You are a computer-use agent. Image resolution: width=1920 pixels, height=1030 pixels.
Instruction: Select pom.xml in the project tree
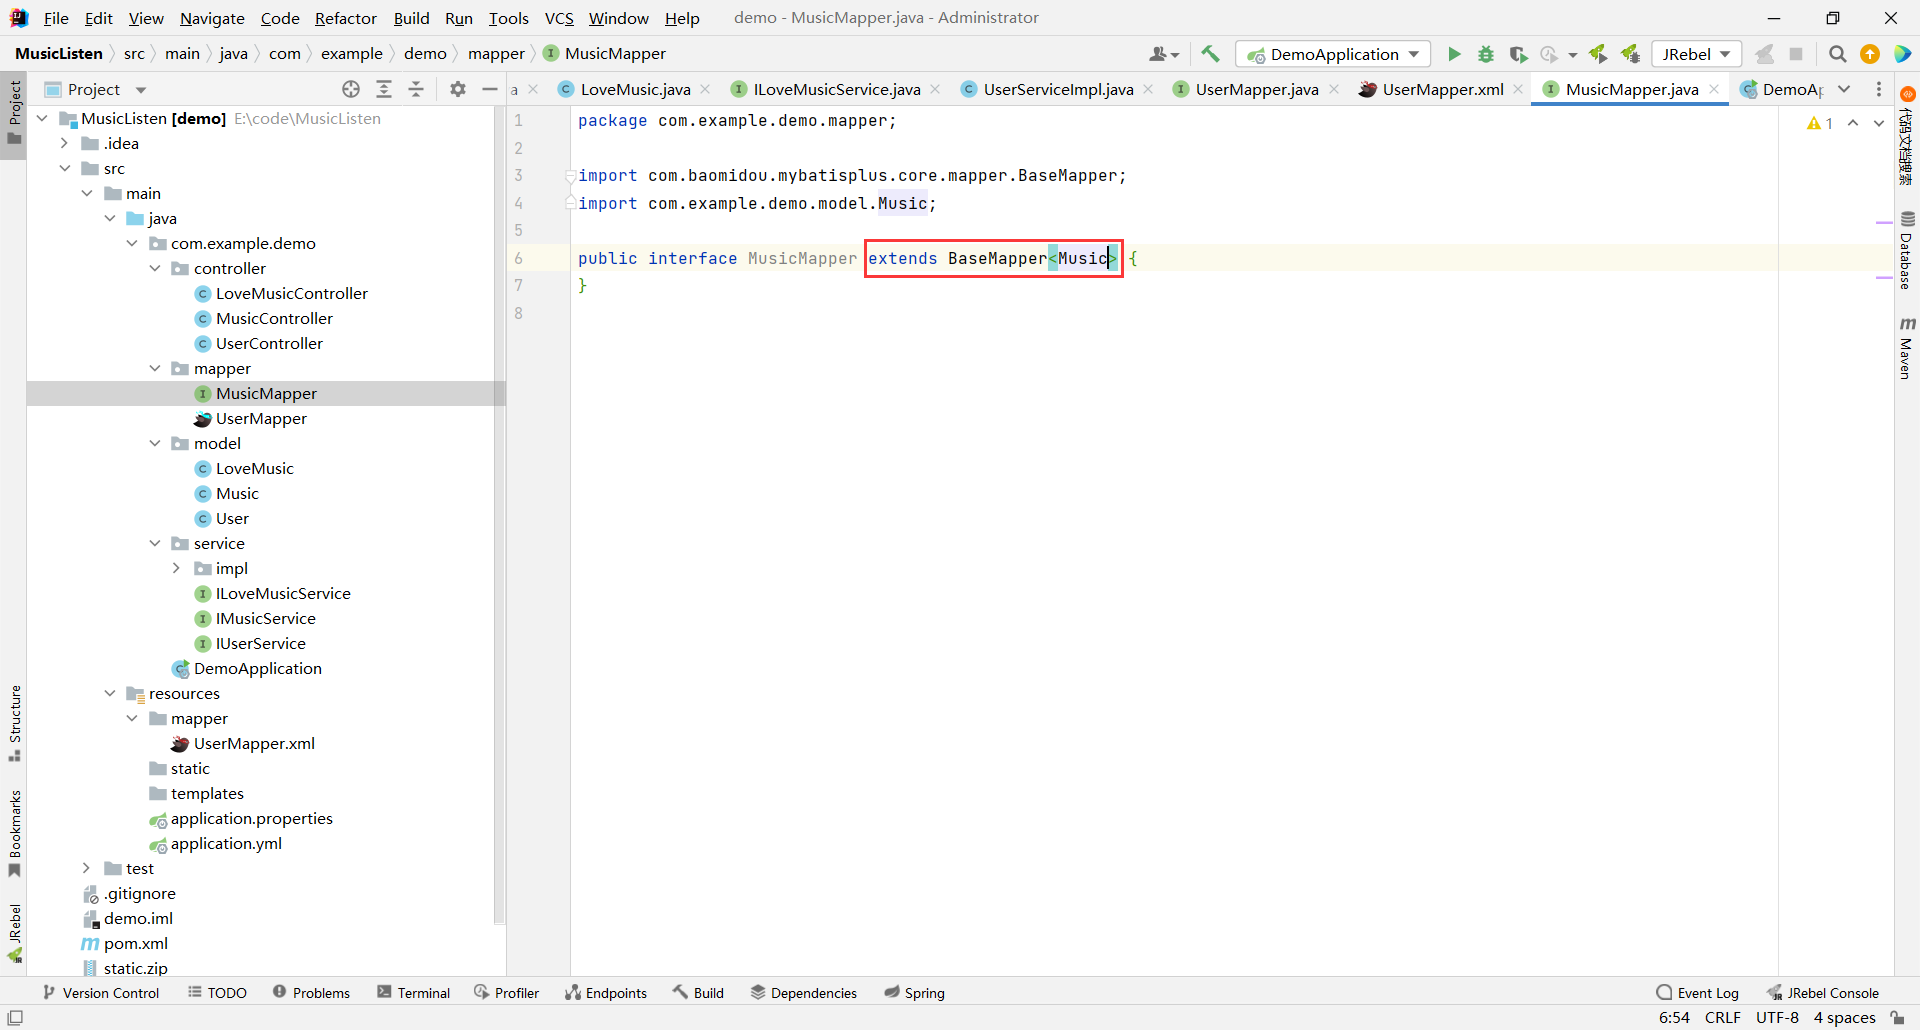pos(135,943)
